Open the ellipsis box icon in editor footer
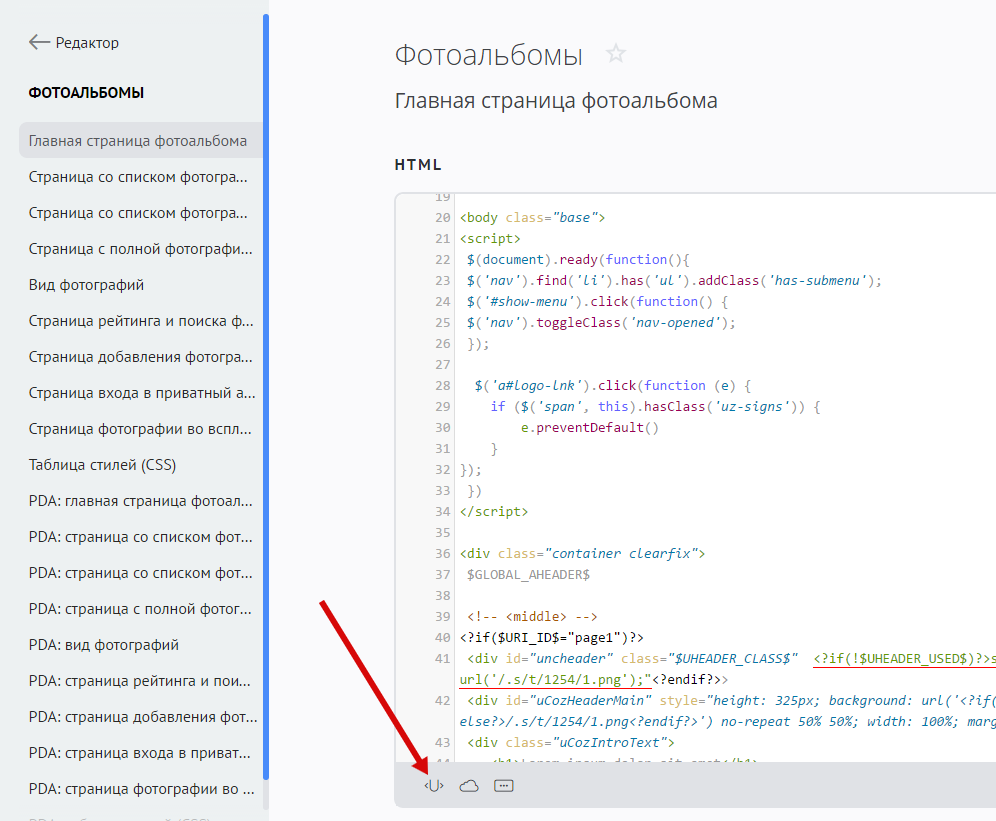996x821 pixels. (504, 786)
